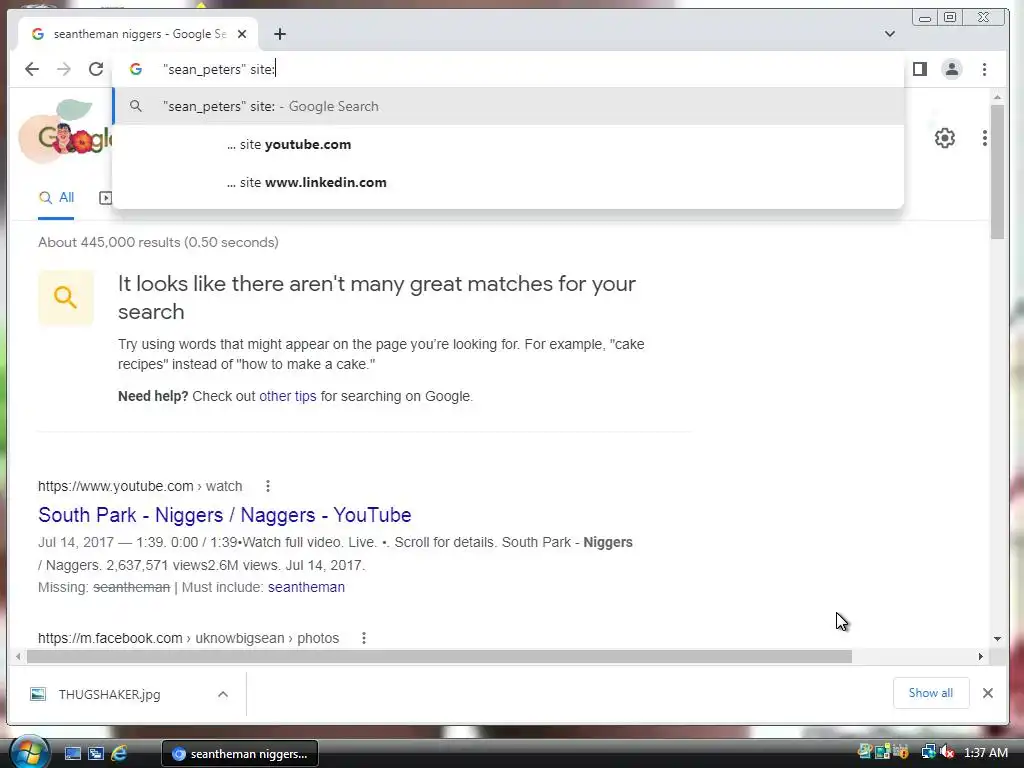Click the magnifier icon of the first suggestion

point(135,106)
